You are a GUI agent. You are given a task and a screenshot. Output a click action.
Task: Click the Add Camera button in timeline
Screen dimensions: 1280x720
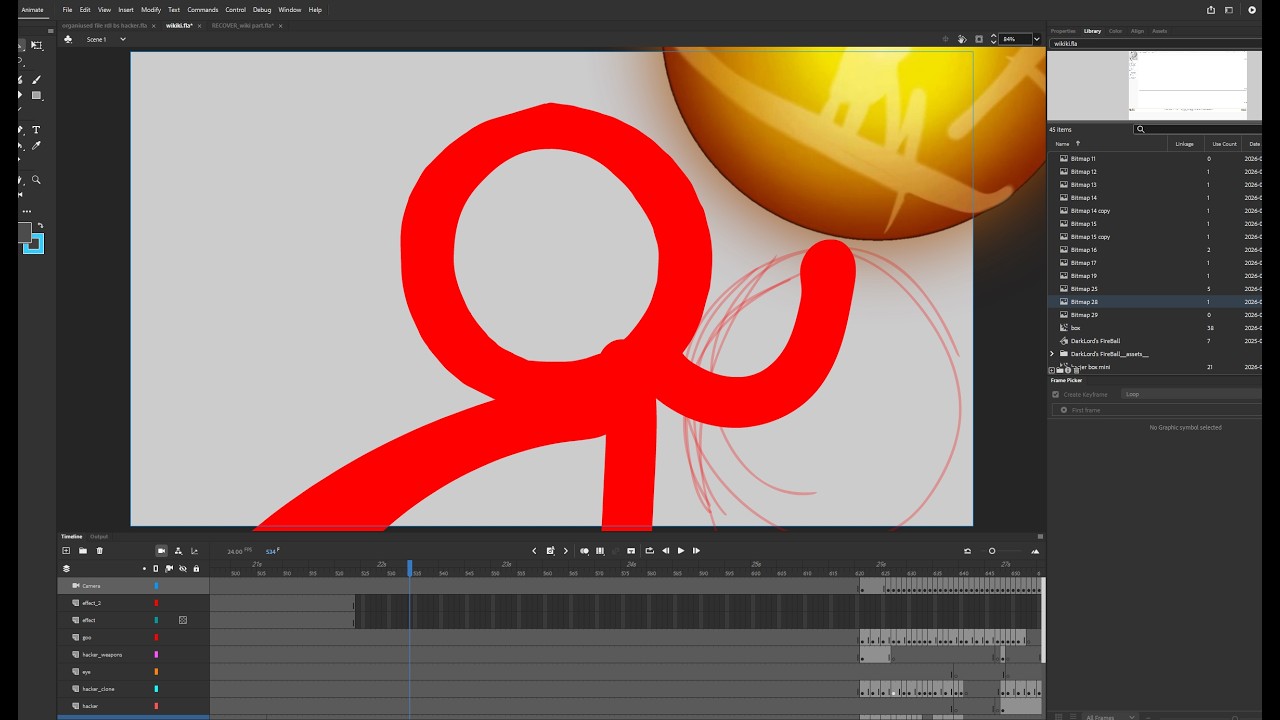coord(161,551)
